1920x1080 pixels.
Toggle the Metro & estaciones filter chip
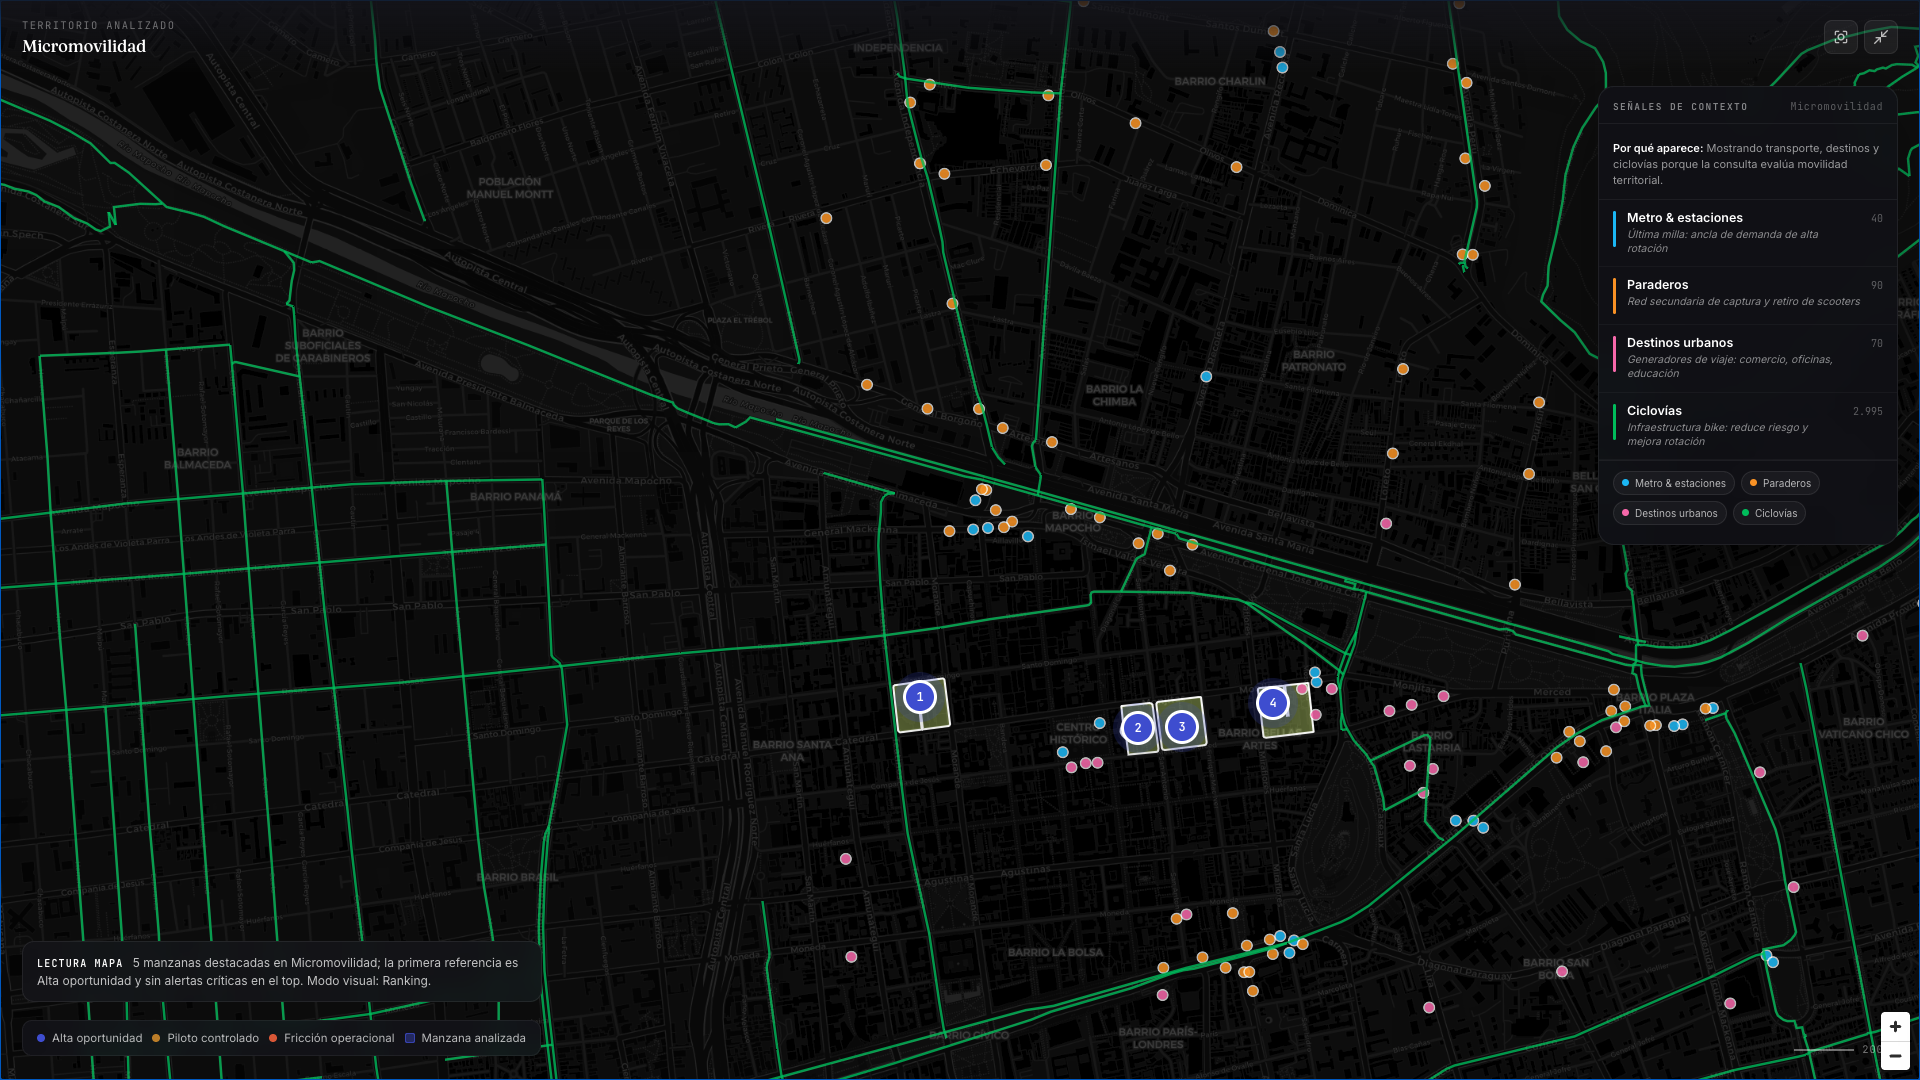[x=1673, y=483]
